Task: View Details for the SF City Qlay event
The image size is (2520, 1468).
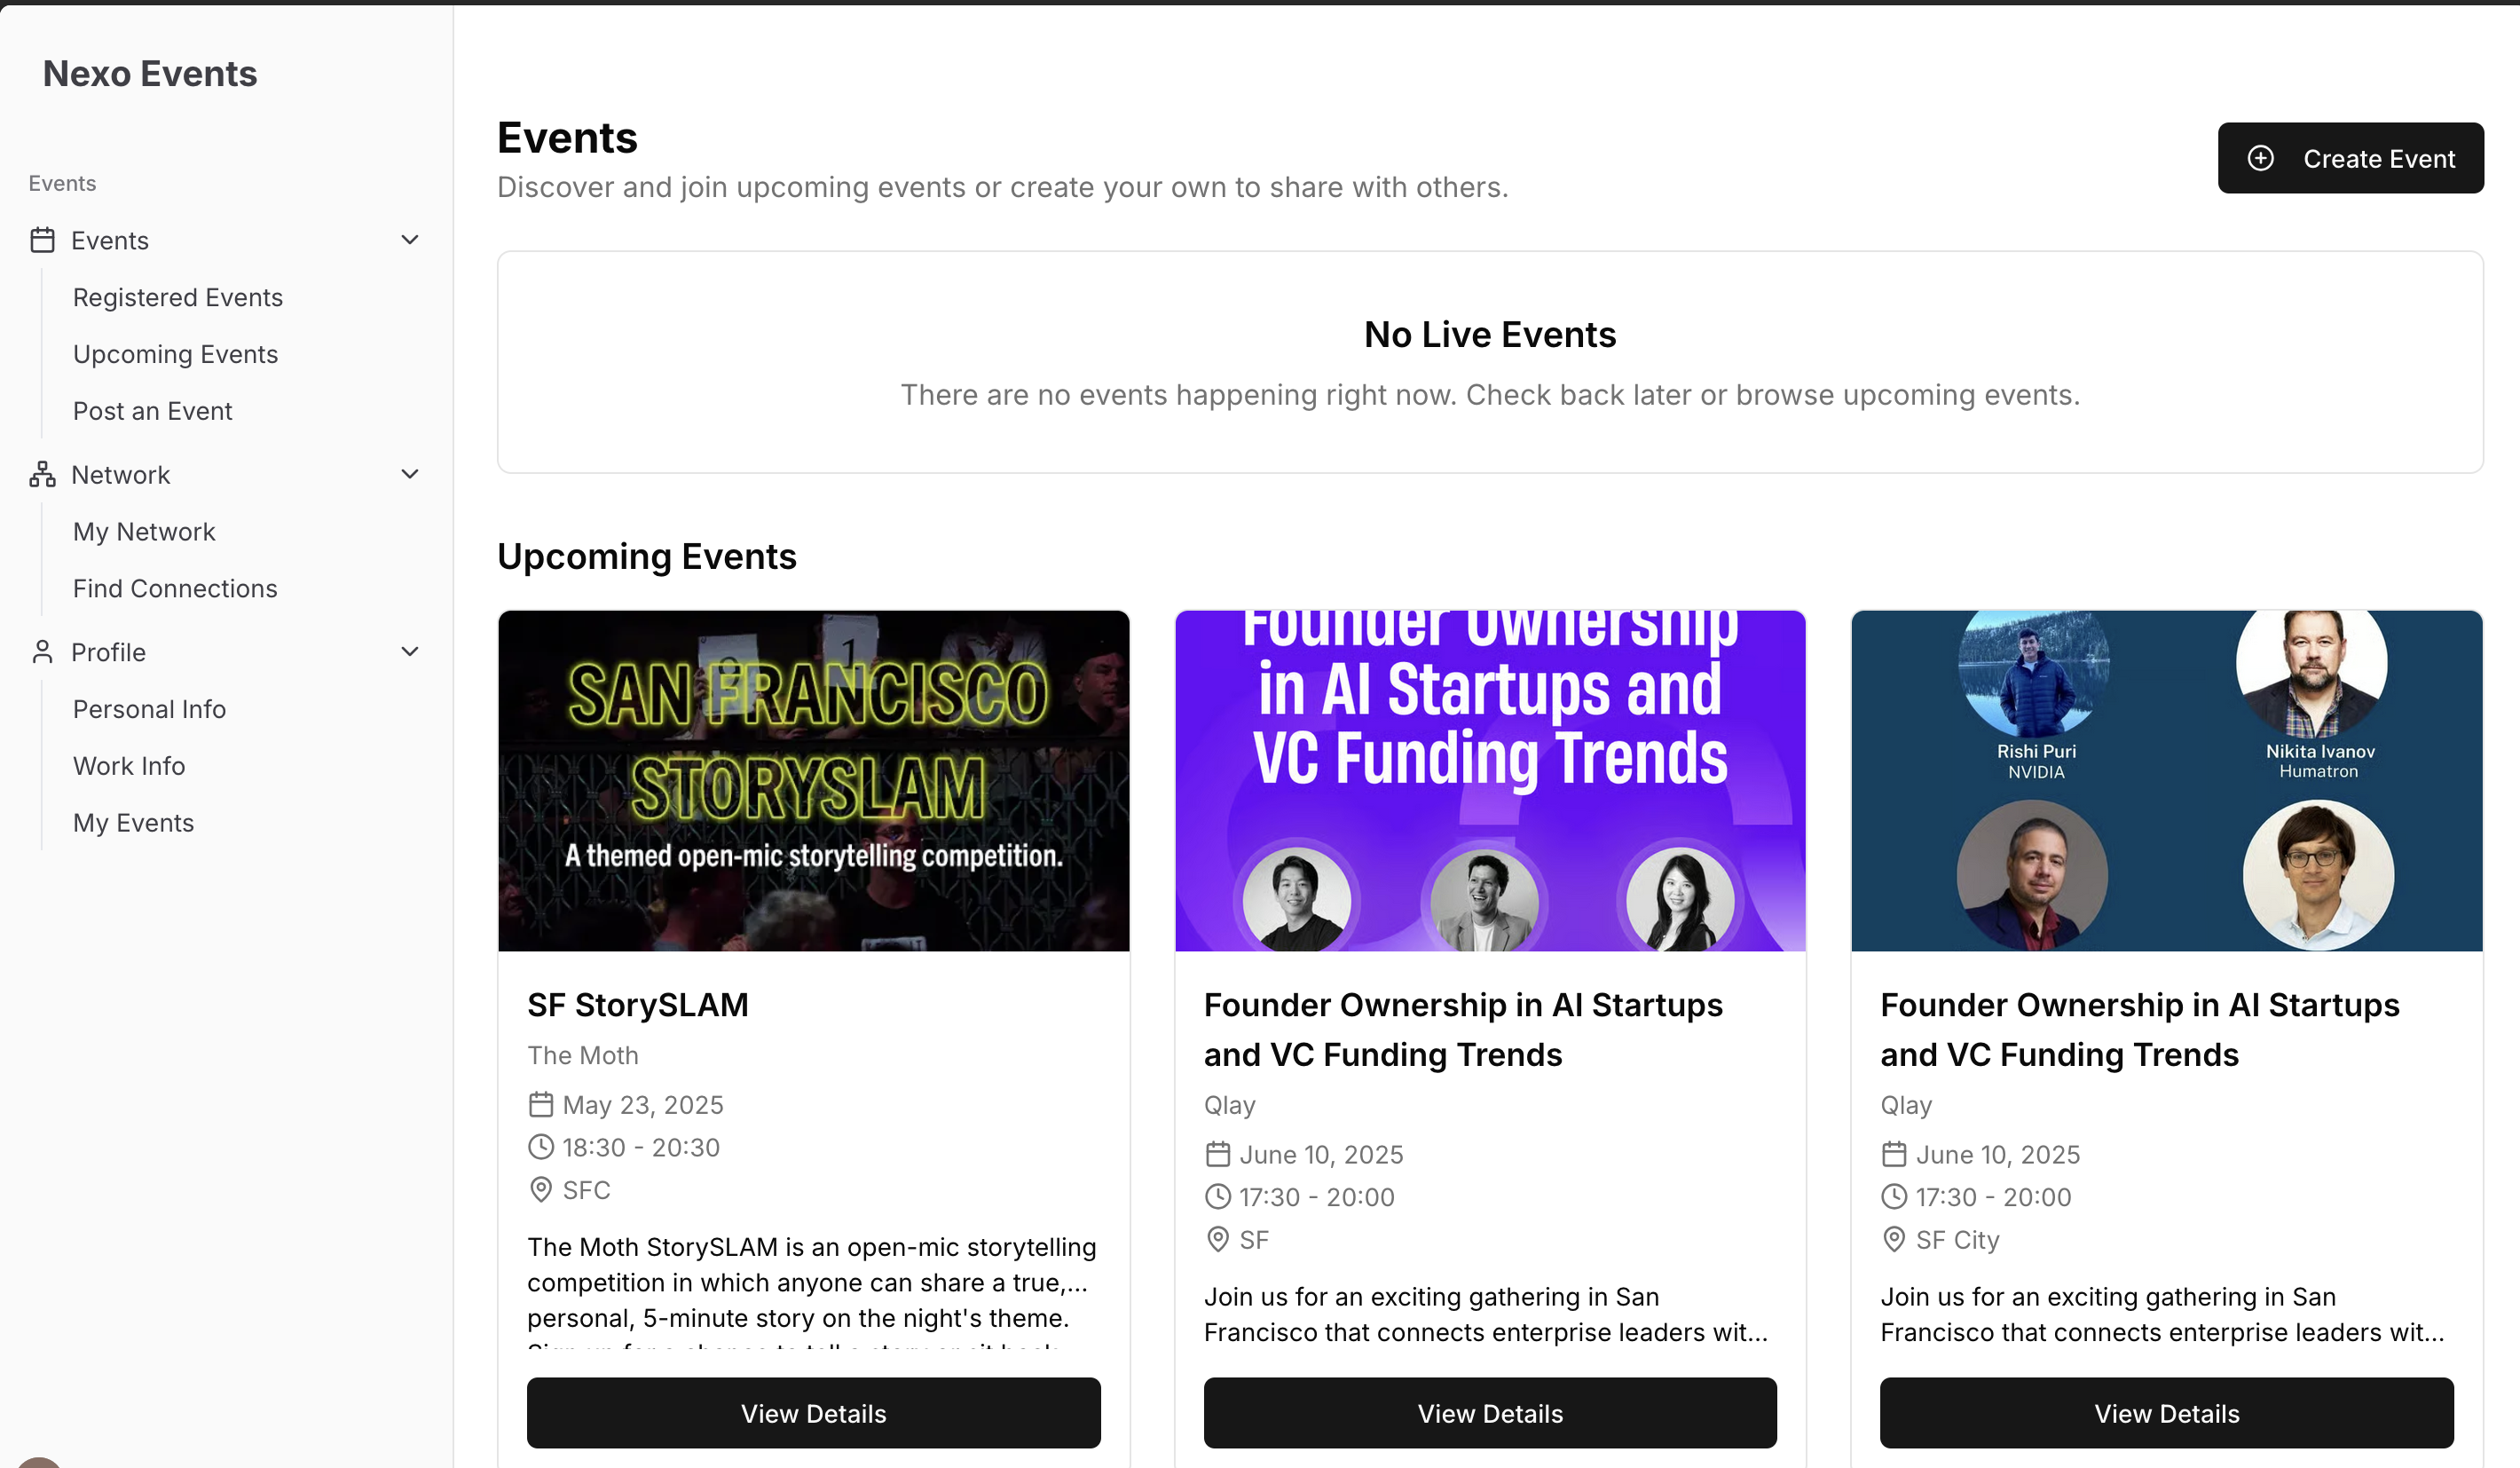Action: point(2166,1413)
